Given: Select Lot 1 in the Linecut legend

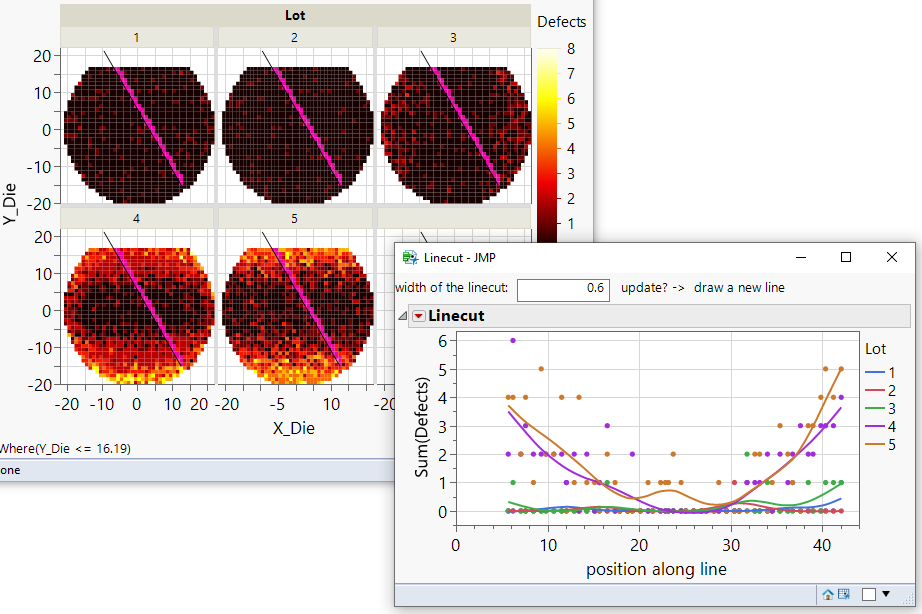Looking at the screenshot, I should (880, 372).
